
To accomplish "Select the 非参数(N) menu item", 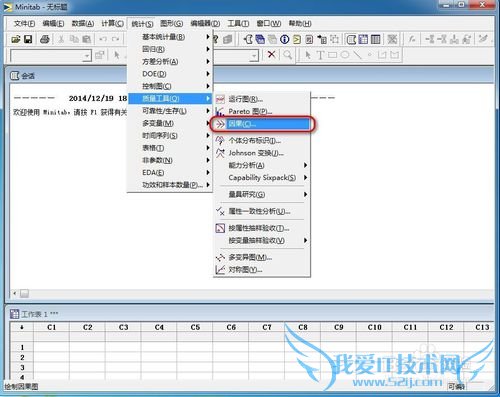I will (170, 160).
